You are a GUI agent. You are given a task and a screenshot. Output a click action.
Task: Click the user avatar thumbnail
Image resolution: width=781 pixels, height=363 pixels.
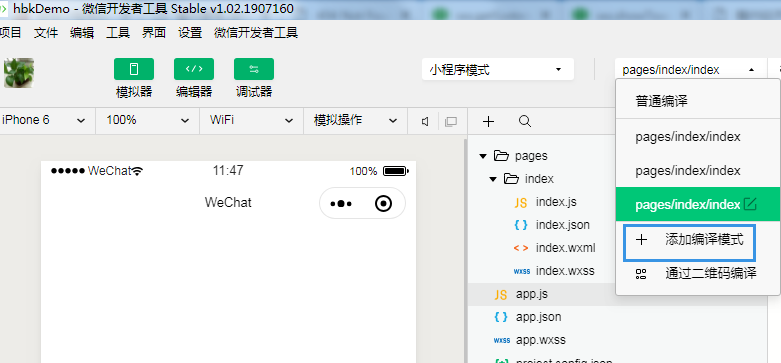[19, 73]
